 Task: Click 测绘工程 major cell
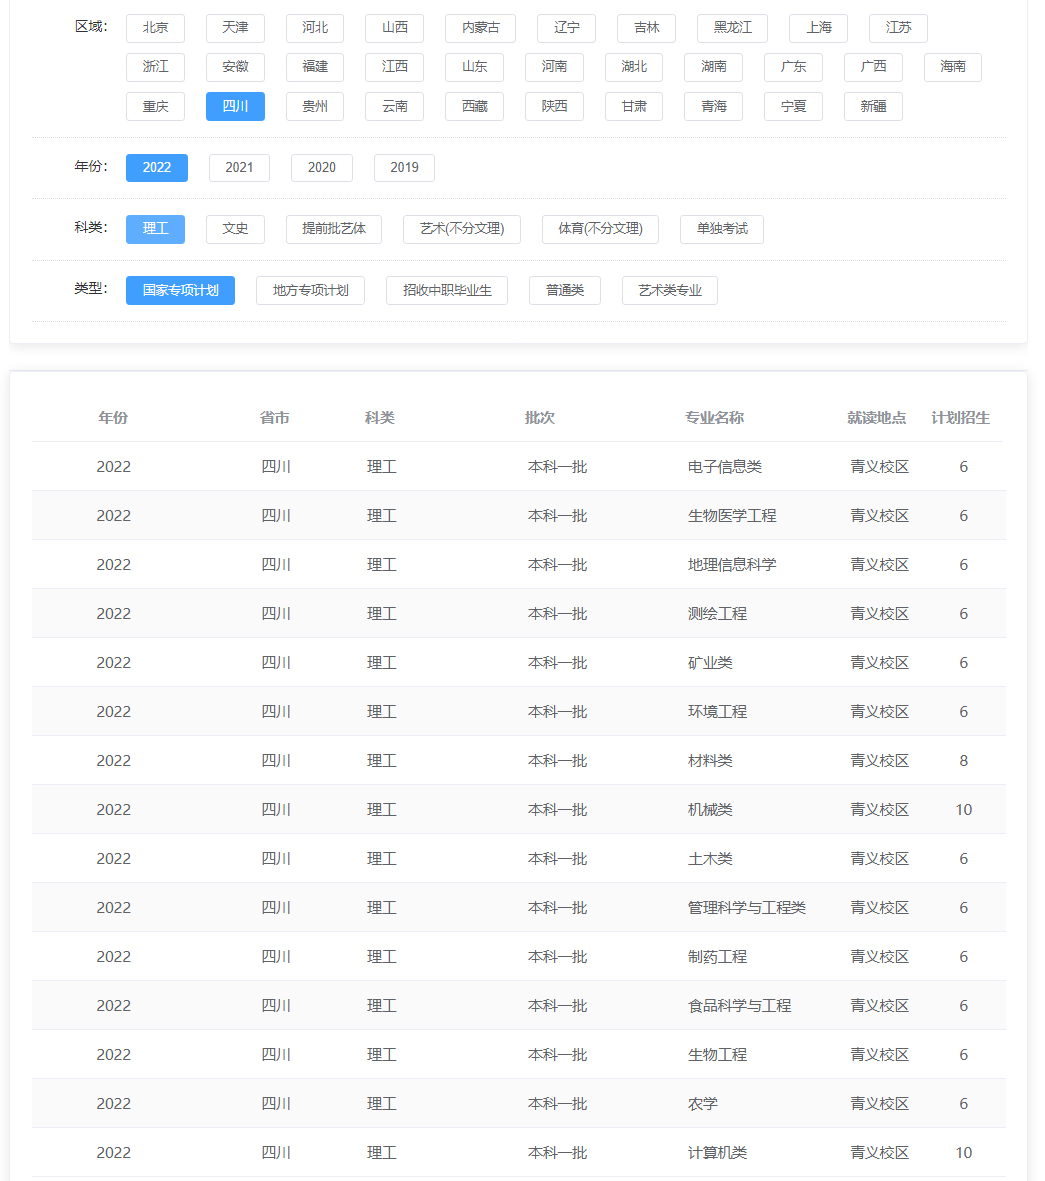(x=717, y=614)
